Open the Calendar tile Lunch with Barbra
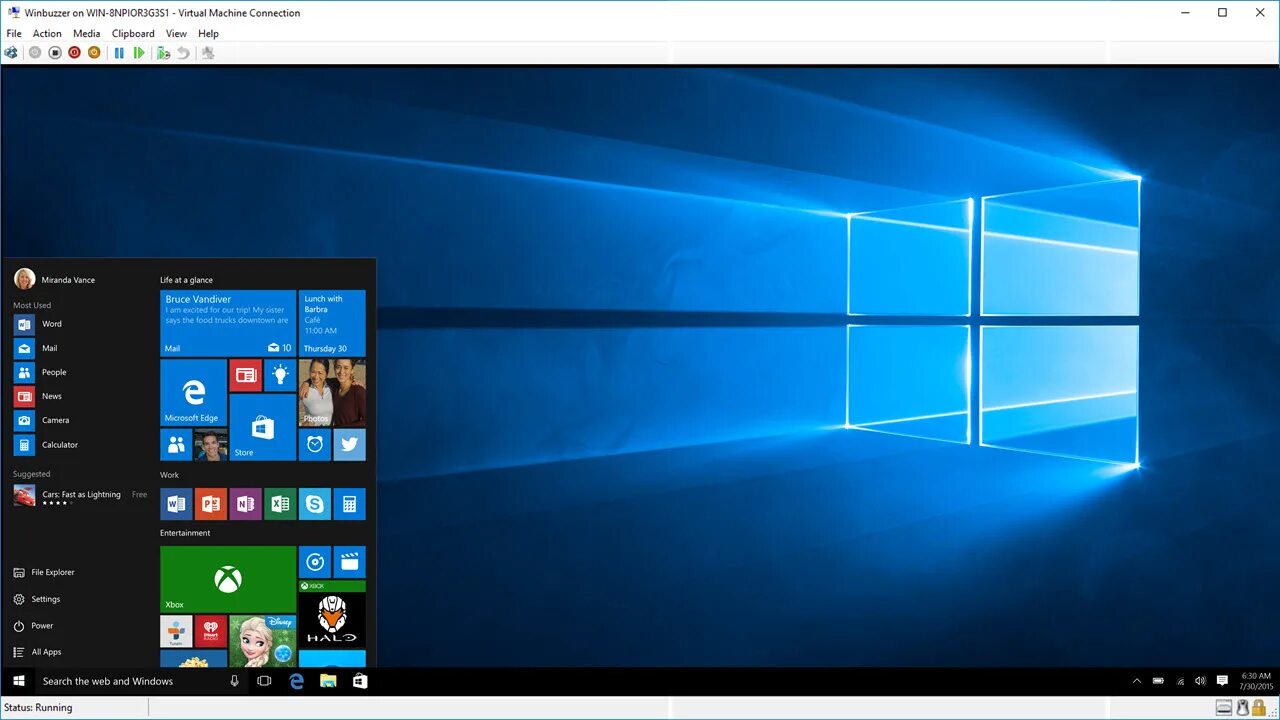Image resolution: width=1280 pixels, height=720 pixels. 332,323
